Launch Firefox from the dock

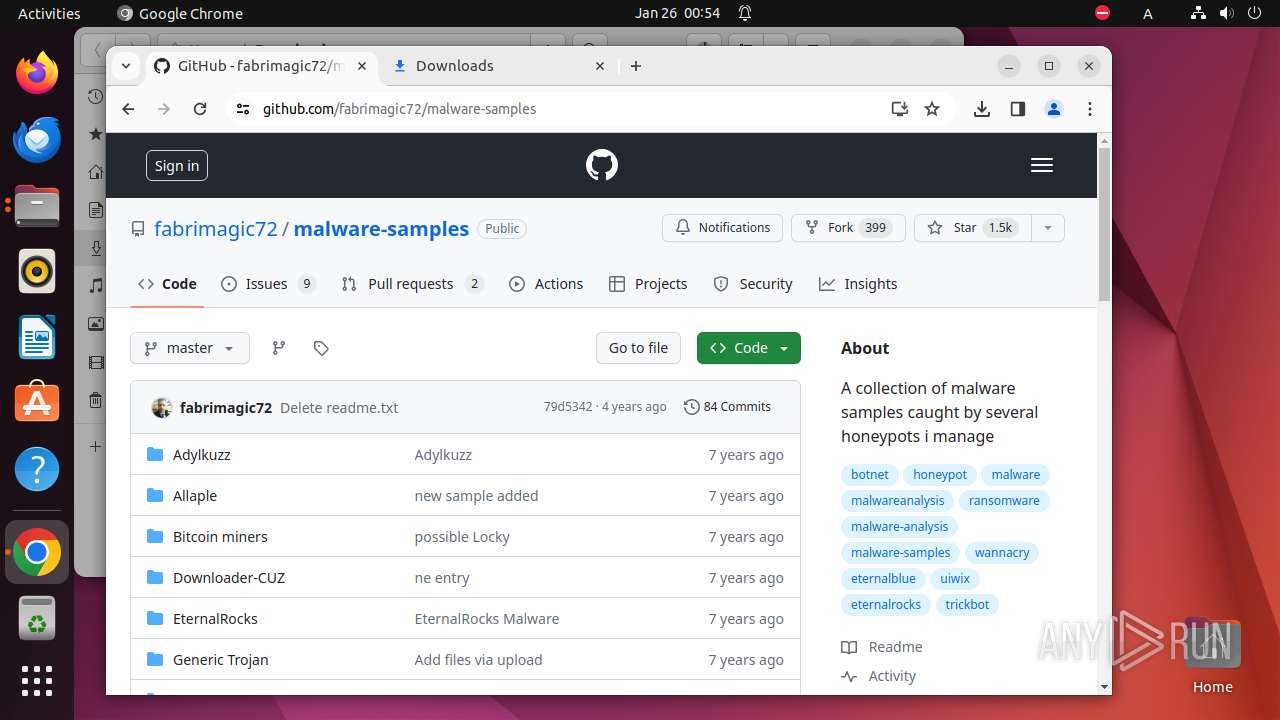pyautogui.click(x=37, y=74)
